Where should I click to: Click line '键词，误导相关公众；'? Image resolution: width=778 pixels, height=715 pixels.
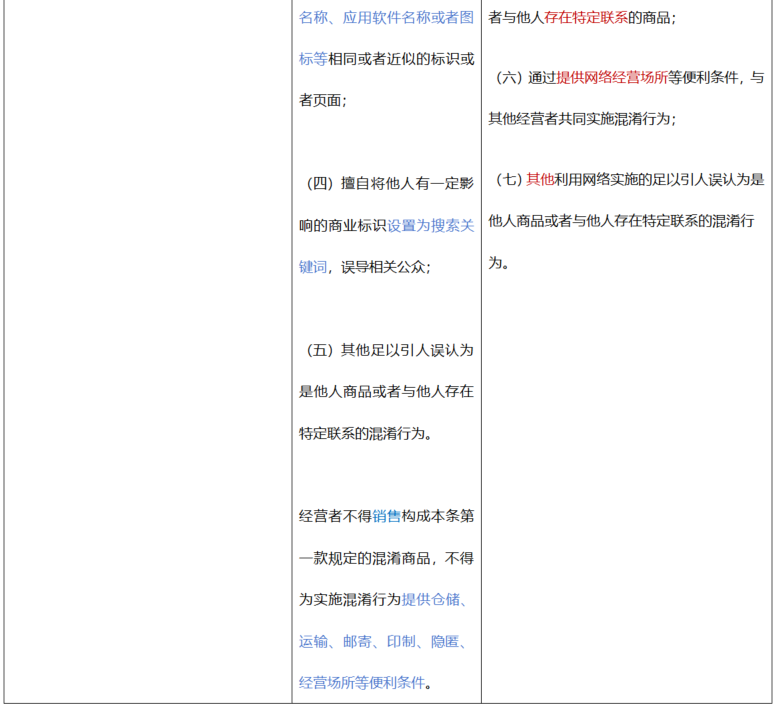[365, 267]
